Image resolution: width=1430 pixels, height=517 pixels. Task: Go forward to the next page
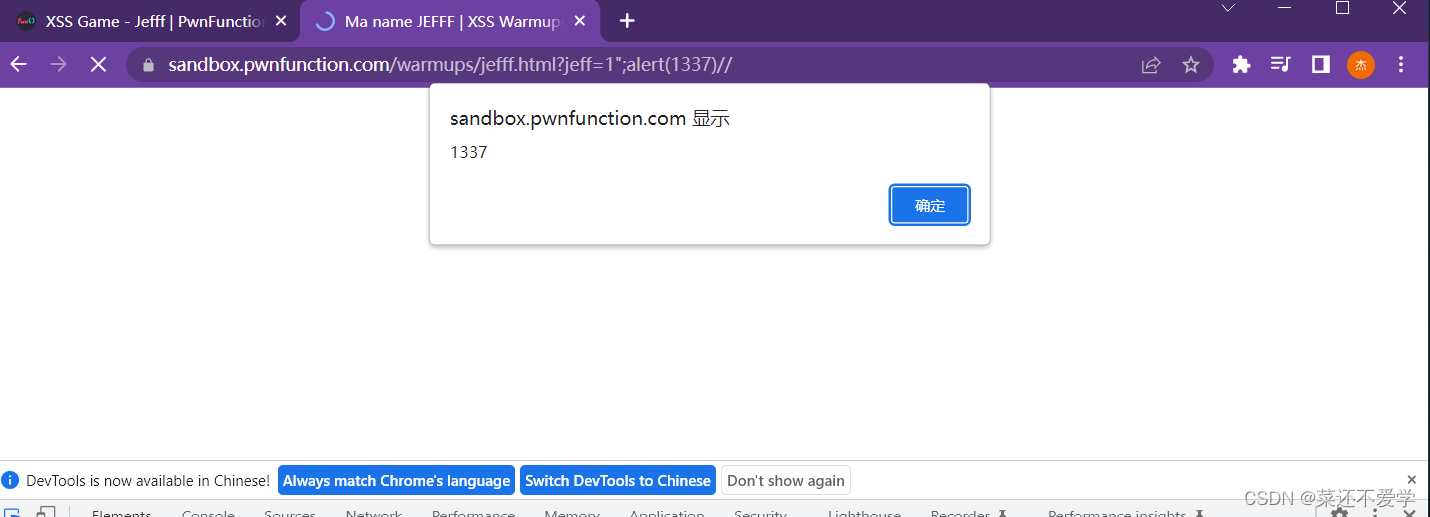click(x=58, y=64)
